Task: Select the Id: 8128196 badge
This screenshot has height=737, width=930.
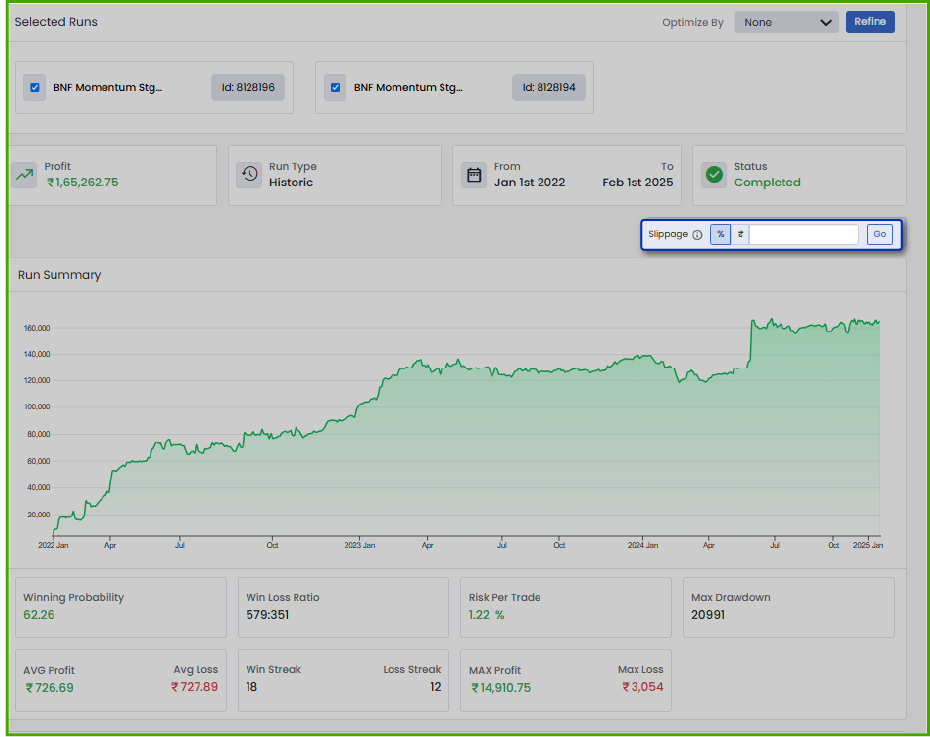Action: click(x=247, y=87)
